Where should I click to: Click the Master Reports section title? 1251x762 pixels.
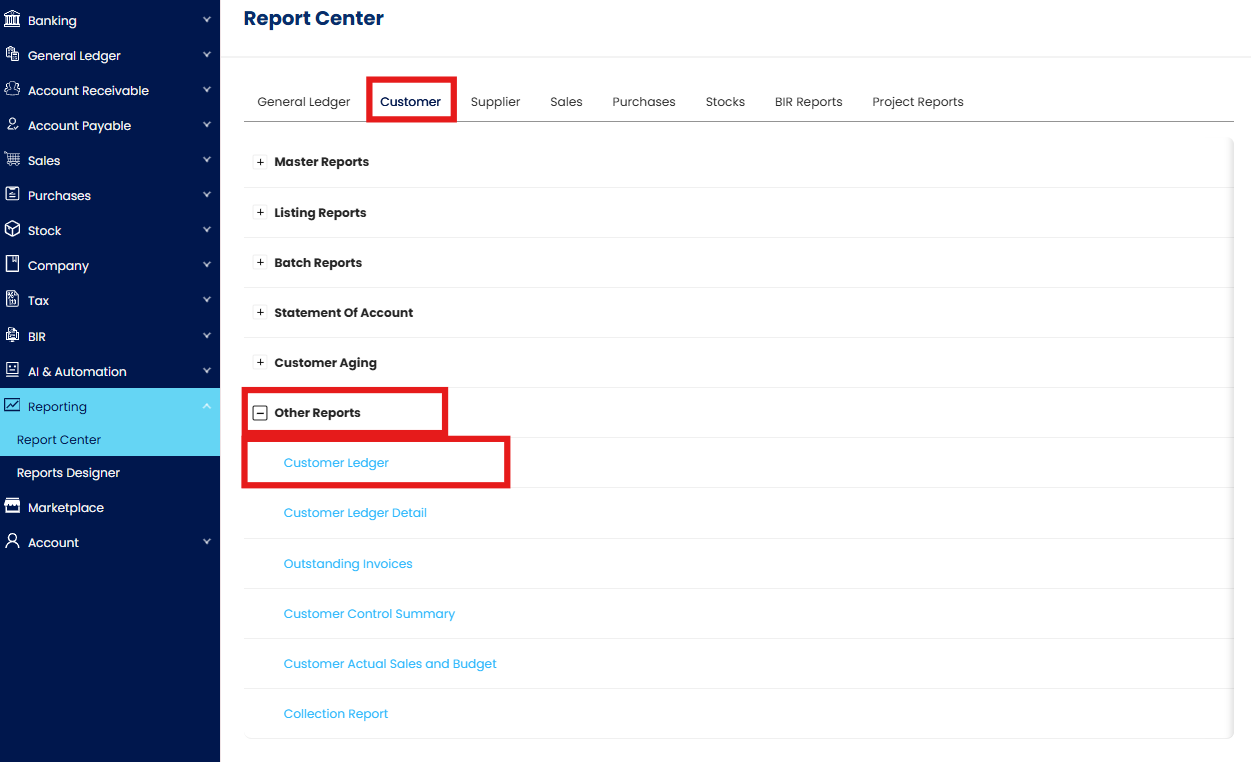[x=322, y=162]
